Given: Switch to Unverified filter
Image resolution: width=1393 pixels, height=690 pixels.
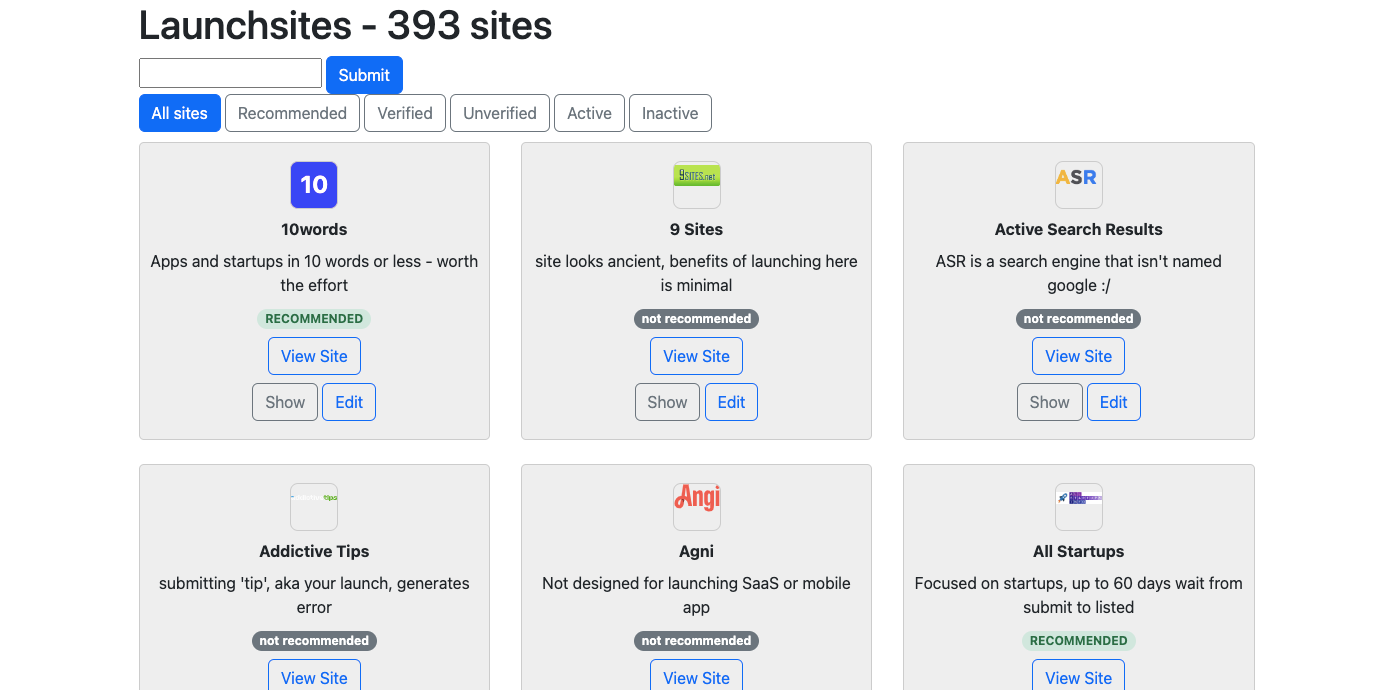Looking at the screenshot, I should point(500,113).
